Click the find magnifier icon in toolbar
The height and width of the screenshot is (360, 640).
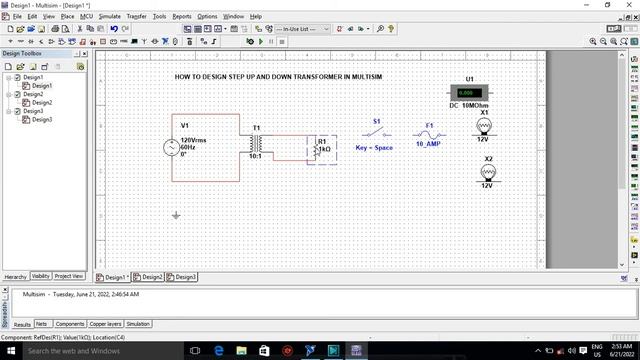[380, 29]
